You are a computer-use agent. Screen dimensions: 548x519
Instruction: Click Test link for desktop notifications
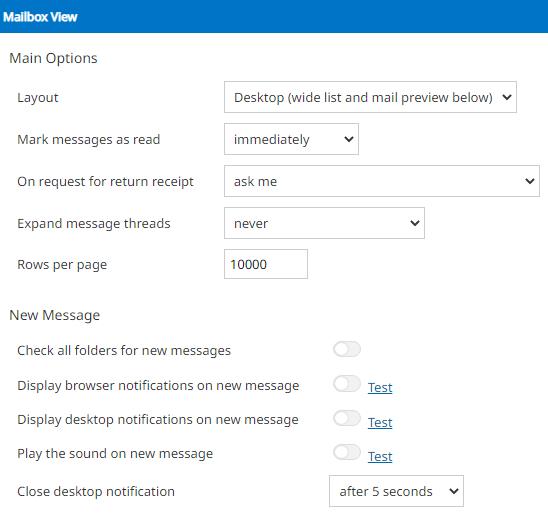380,423
